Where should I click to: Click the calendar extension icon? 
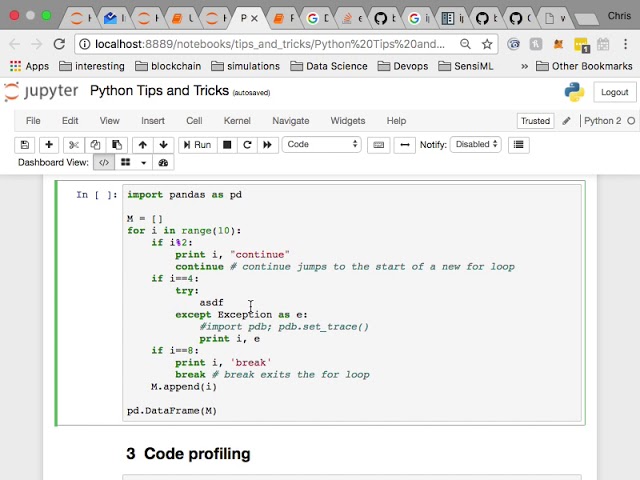point(603,44)
